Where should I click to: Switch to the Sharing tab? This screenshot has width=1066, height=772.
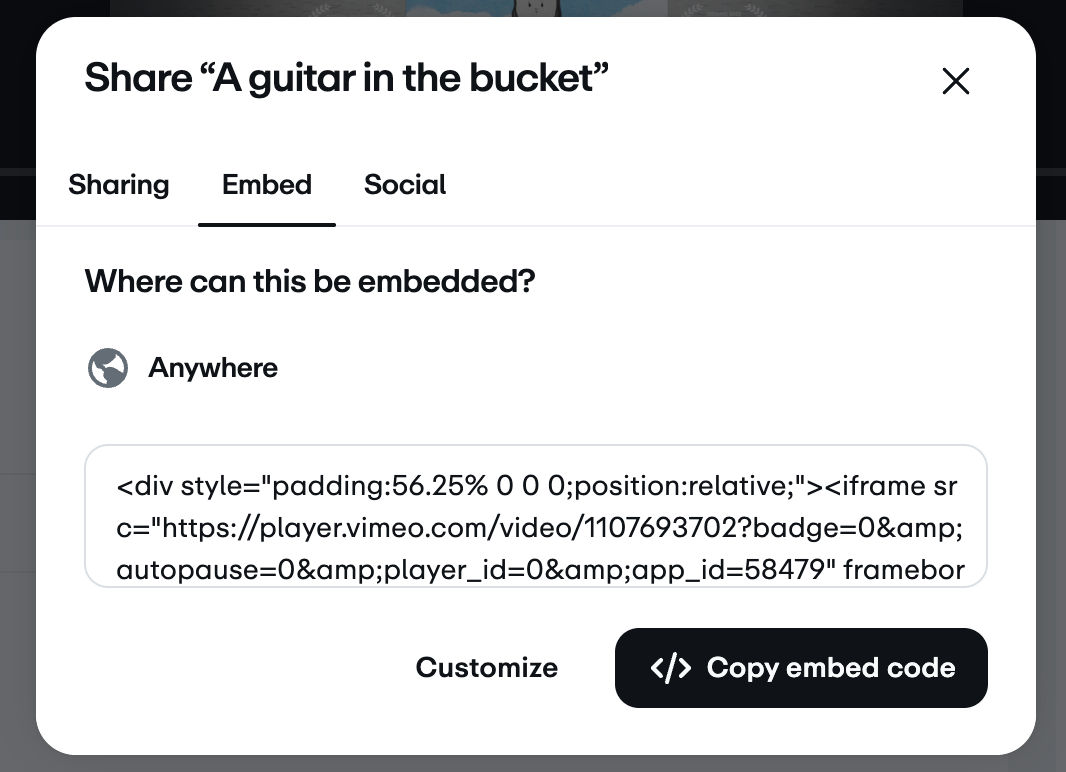click(119, 185)
